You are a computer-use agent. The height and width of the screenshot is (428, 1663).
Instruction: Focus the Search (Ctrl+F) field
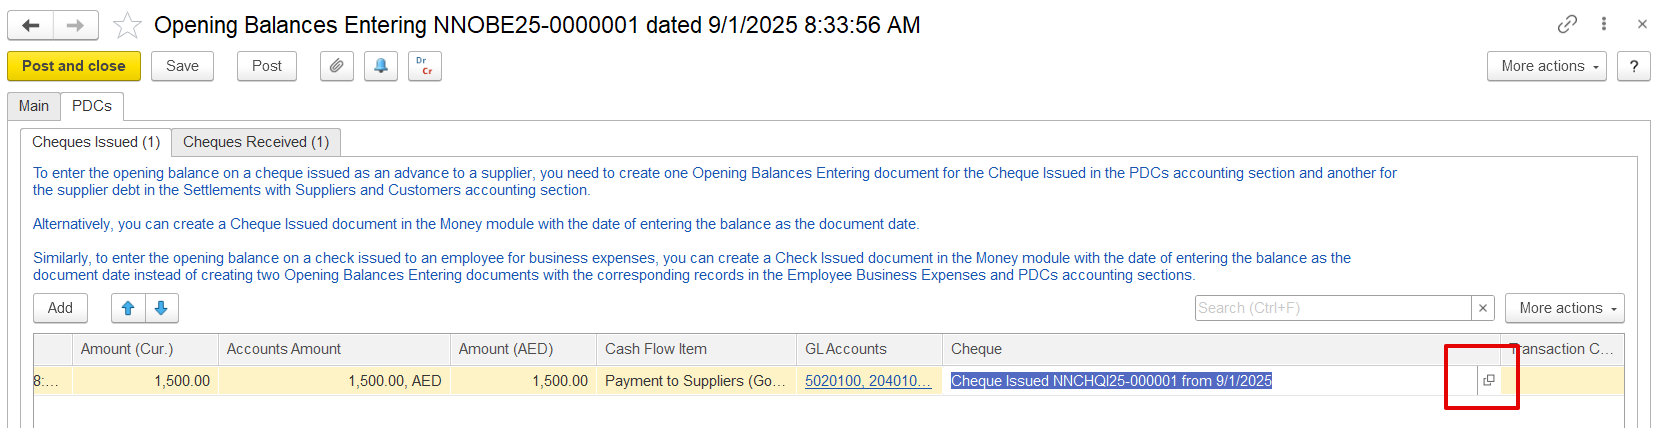coord(1332,308)
